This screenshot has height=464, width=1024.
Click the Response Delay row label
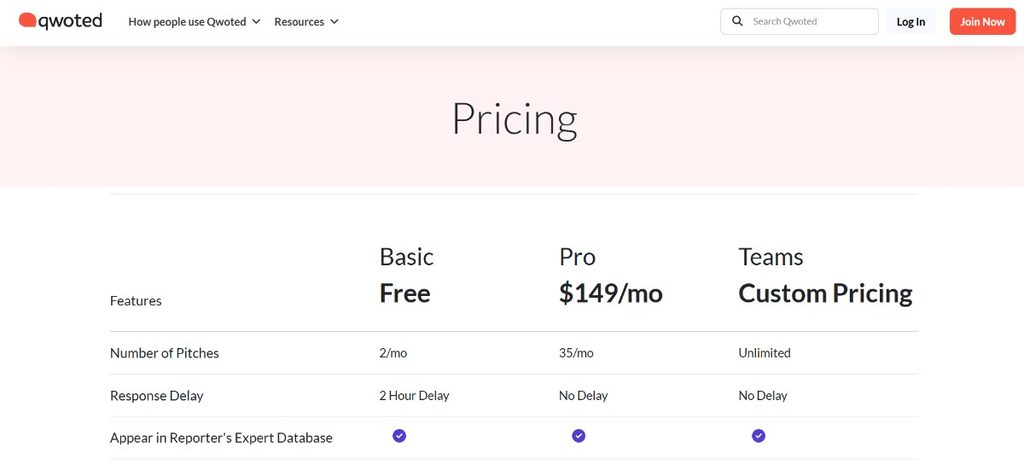coord(157,395)
